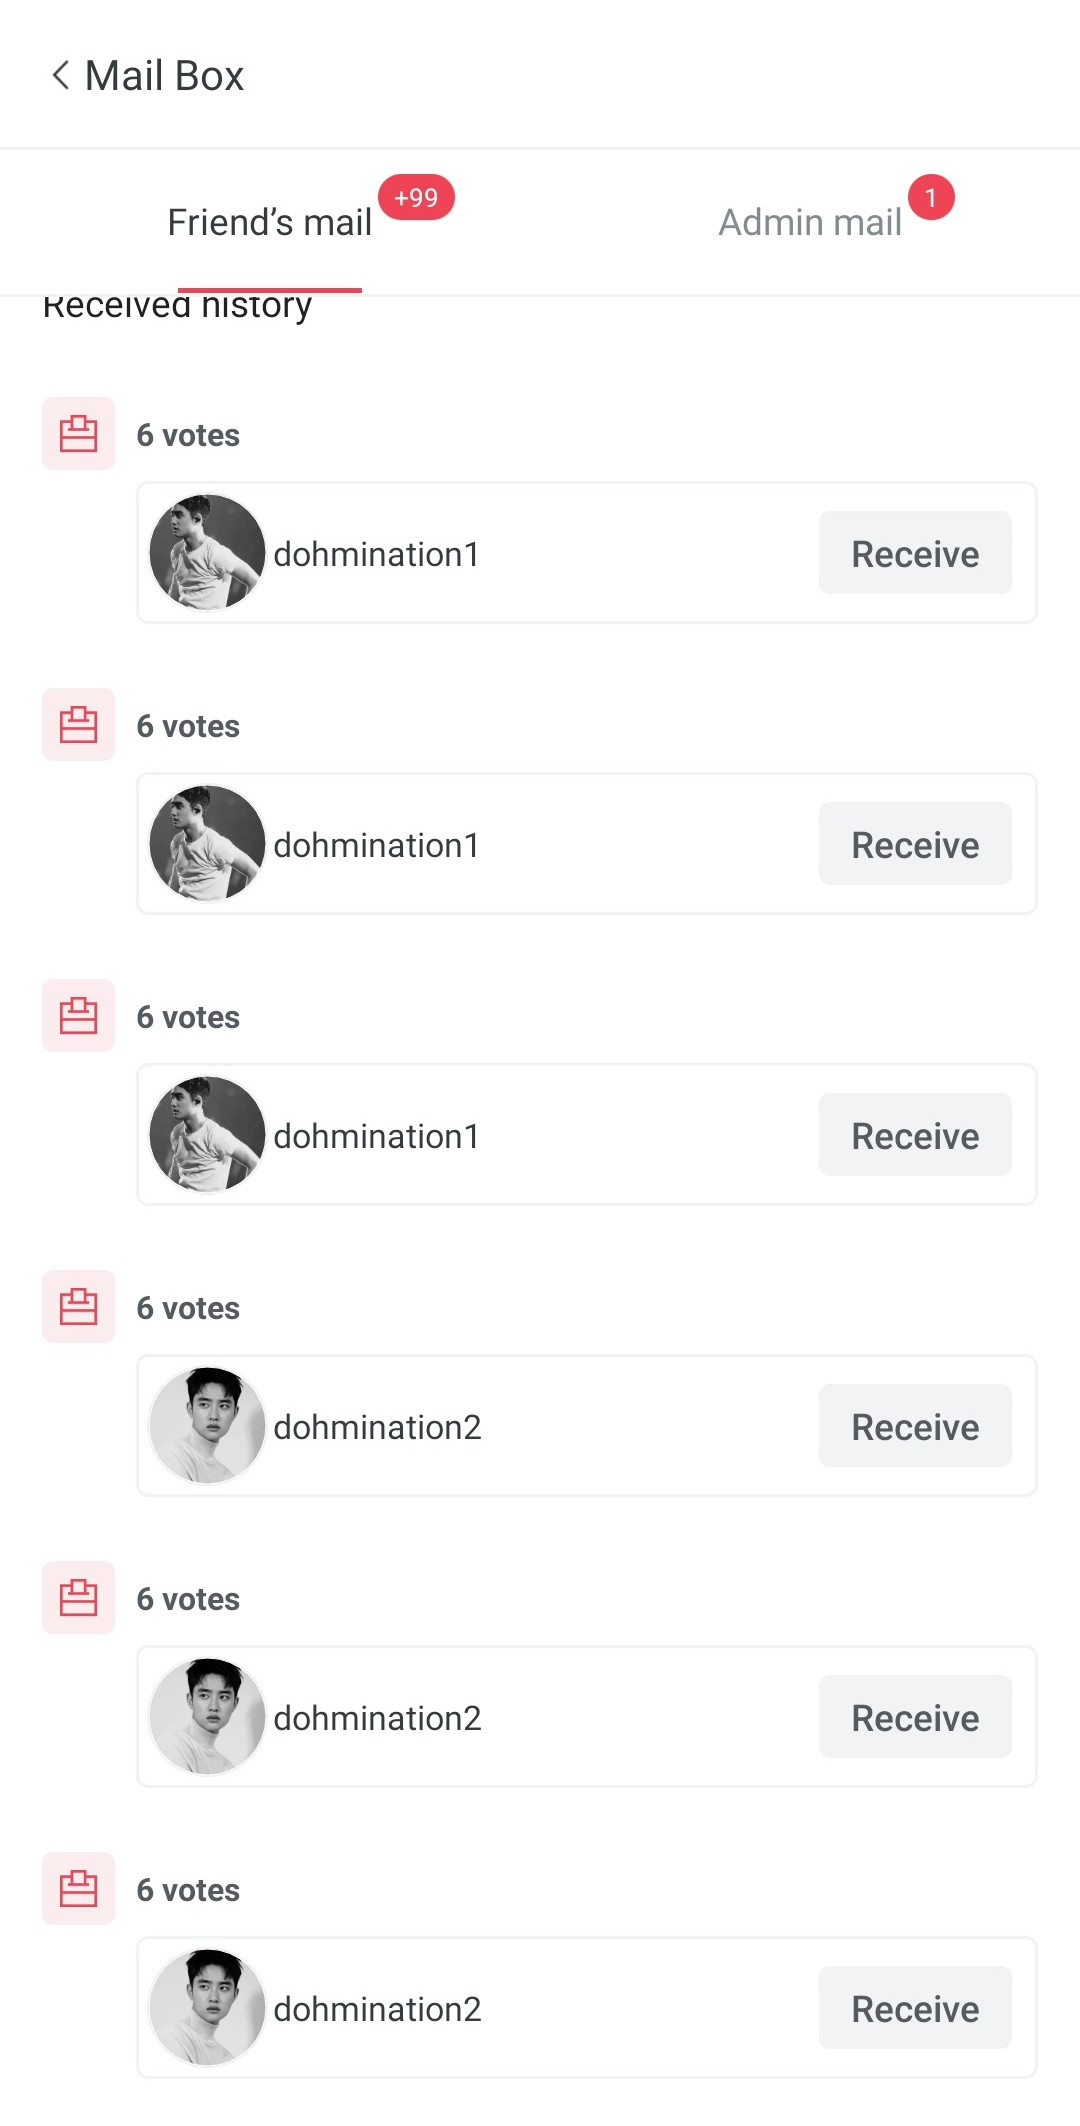Open the third dohmination1 avatar
This screenshot has width=1080, height=2126.
coord(207,1135)
